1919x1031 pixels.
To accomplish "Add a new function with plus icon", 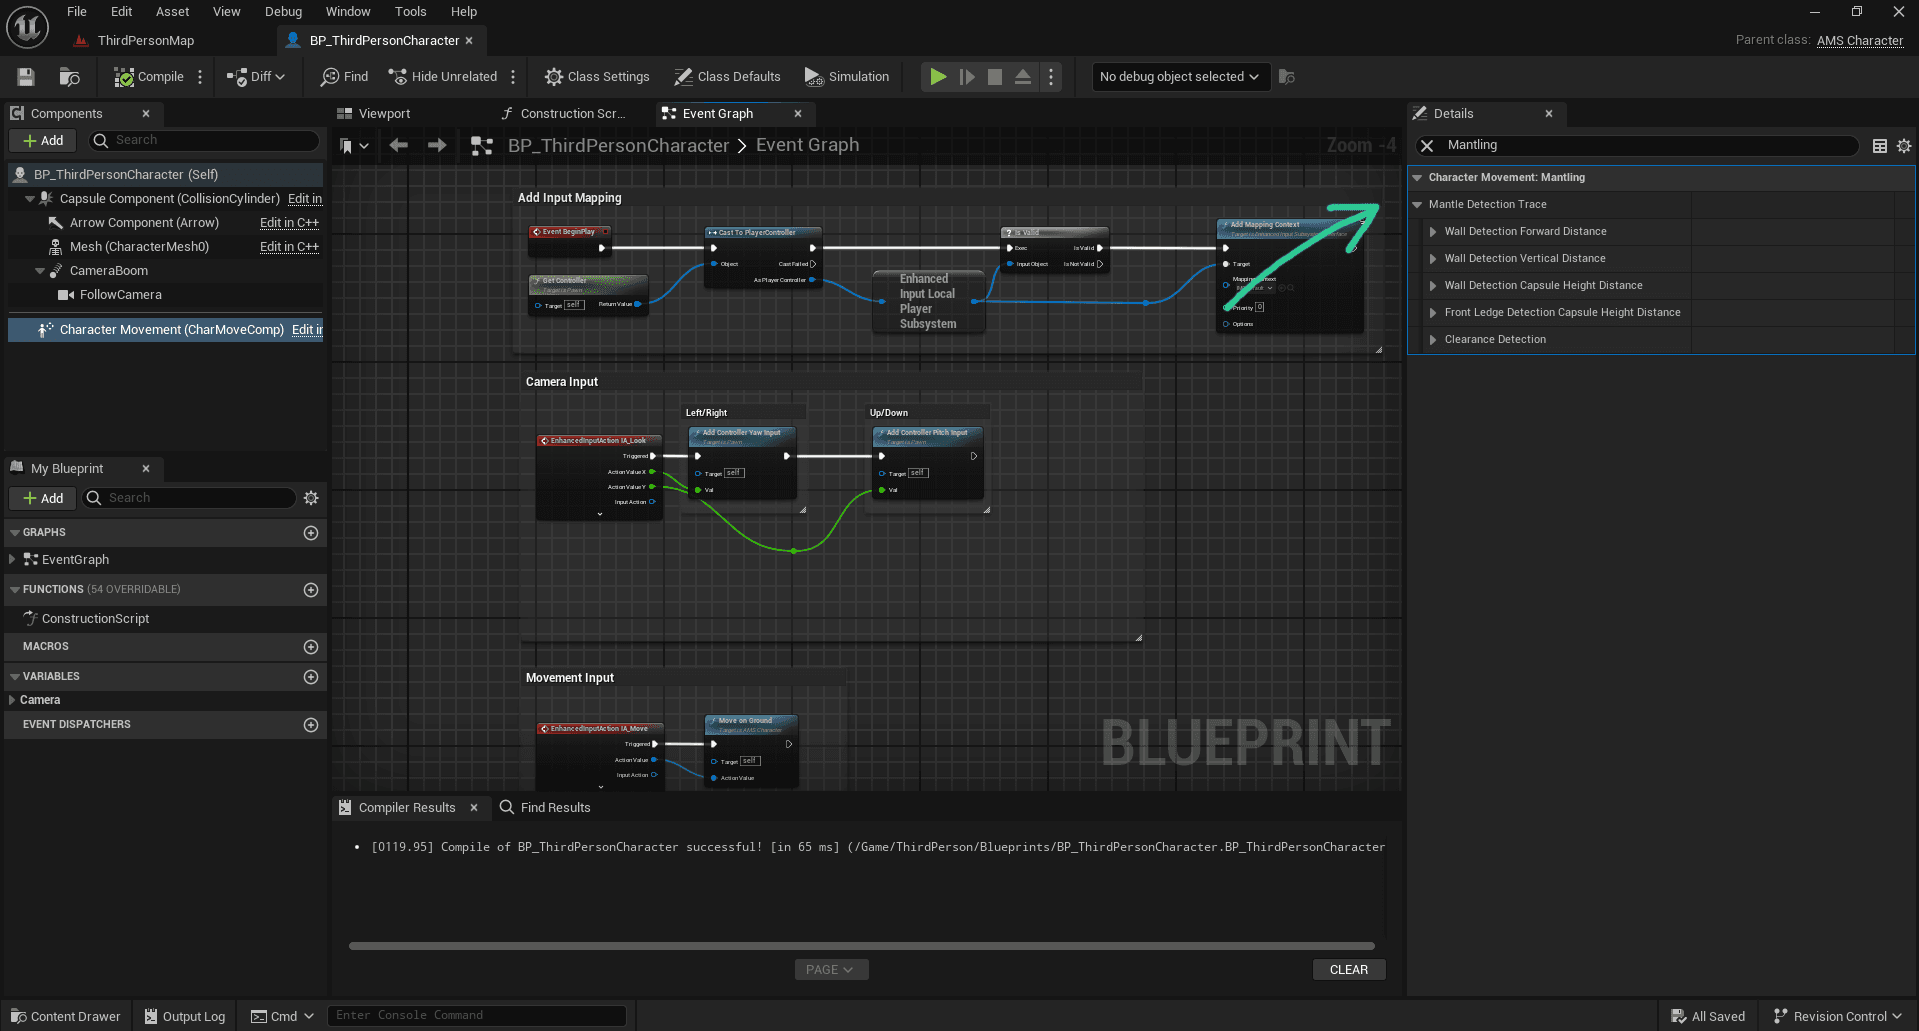I will tap(311, 590).
